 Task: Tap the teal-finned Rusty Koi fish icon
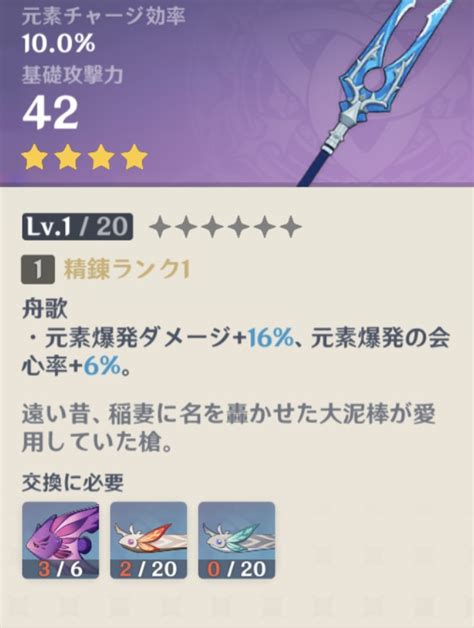click(x=237, y=539)
